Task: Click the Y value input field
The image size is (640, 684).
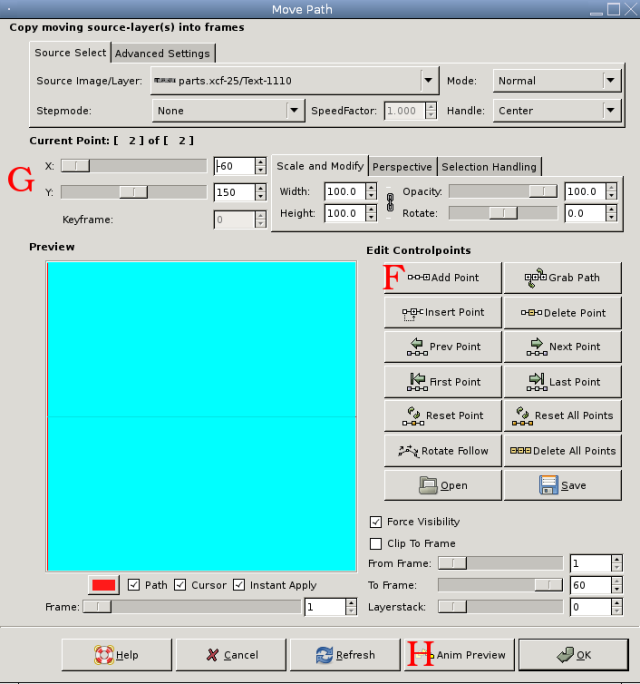Action: 234,192
